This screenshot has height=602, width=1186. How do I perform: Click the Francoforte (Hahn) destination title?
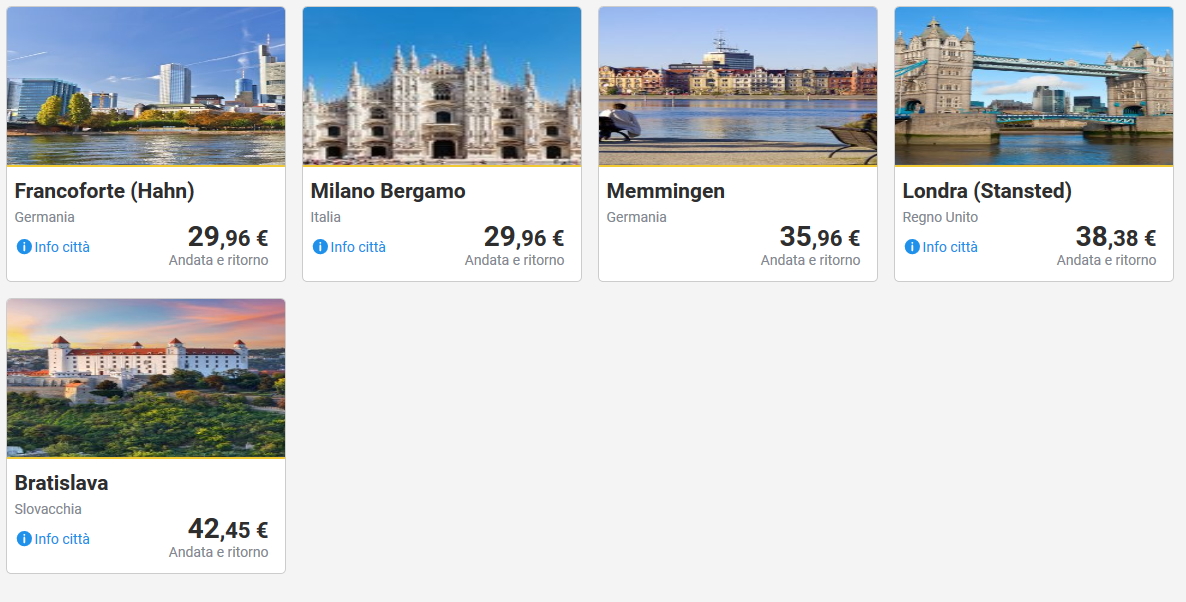[105, 191]
